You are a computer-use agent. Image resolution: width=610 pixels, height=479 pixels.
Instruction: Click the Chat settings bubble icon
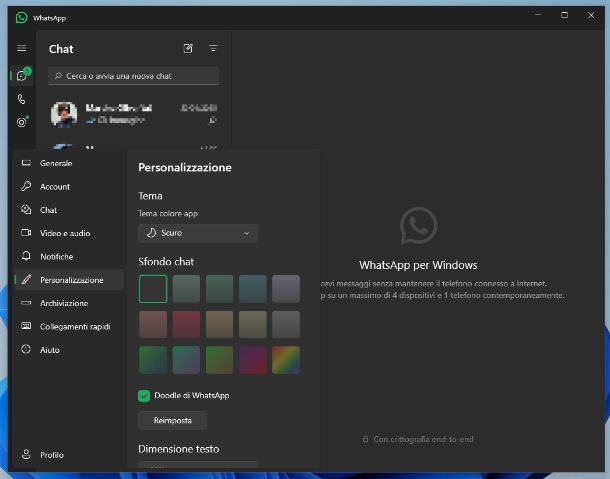point(26,209)
